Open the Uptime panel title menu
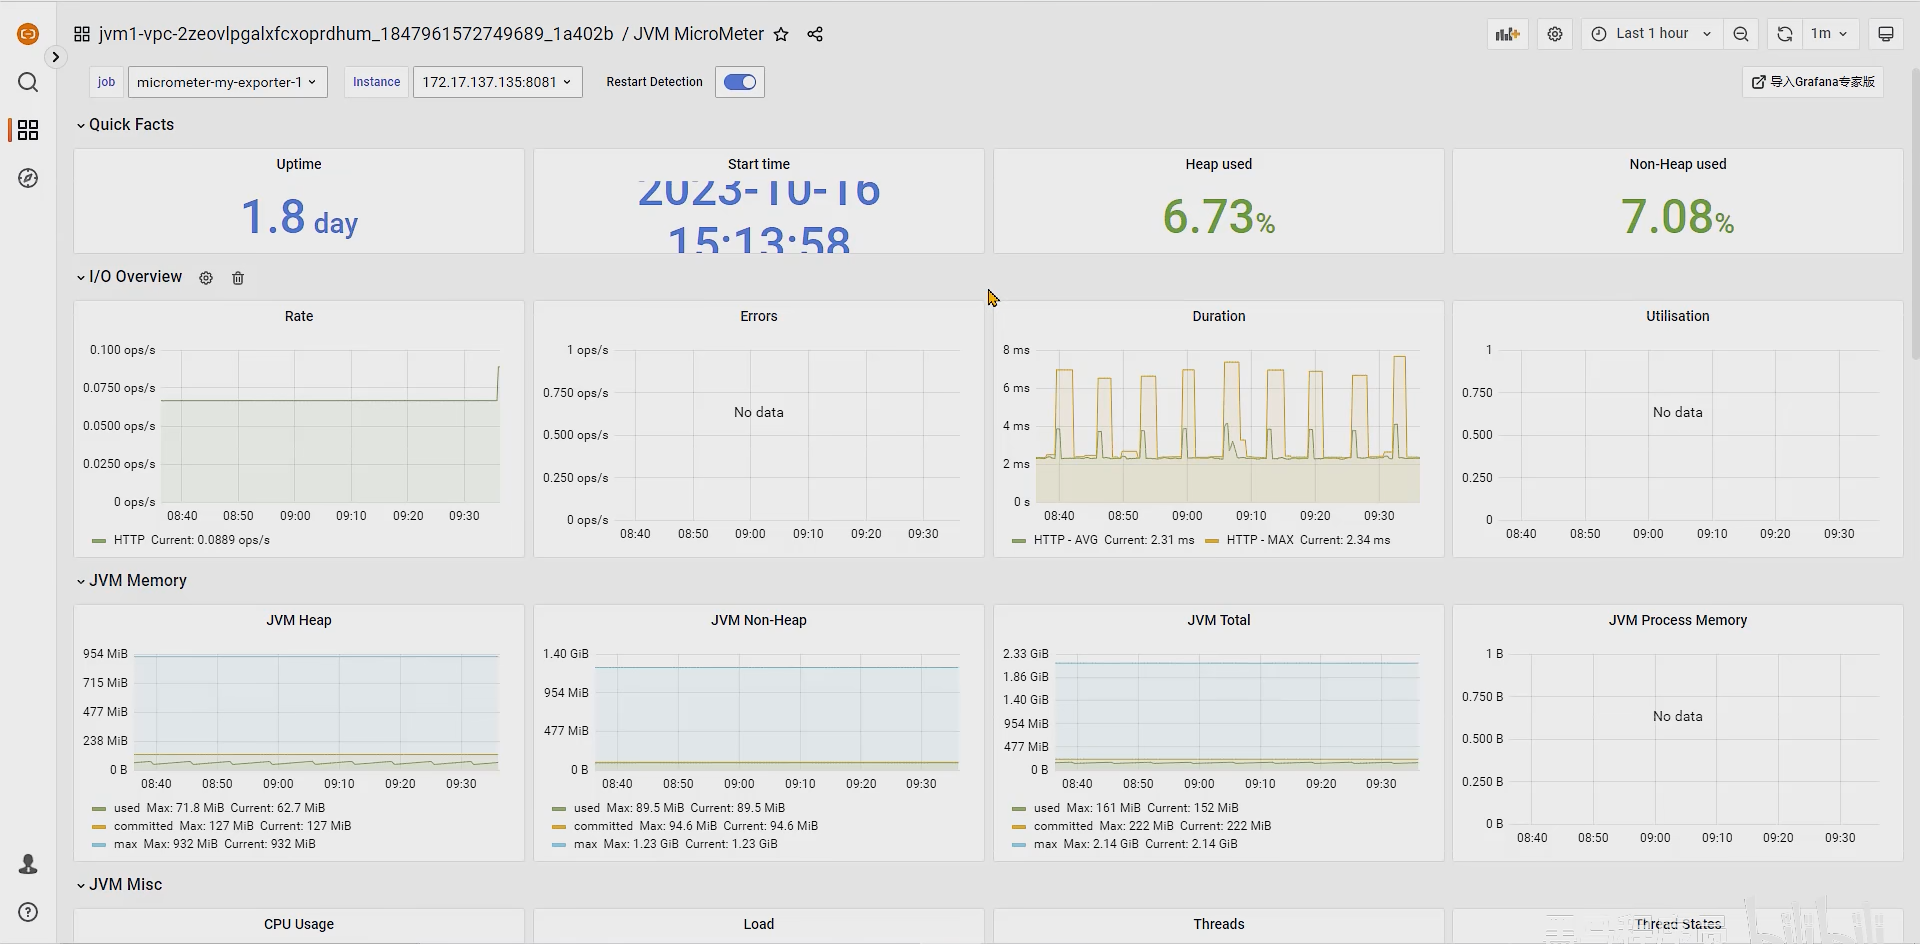This screenshot has height=944, width=1920. tap(299, 164)
